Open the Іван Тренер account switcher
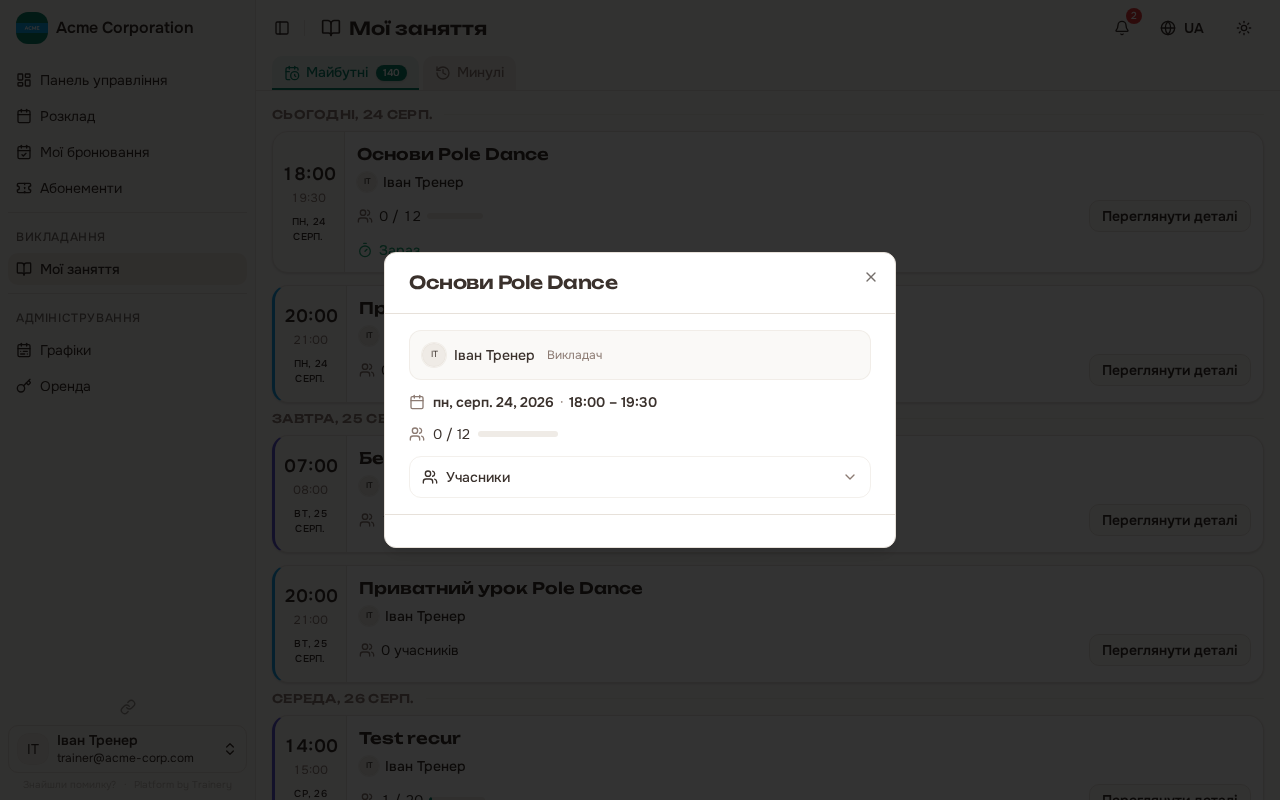The height and width of the screenshot is (800, 1280). [127, 749]
